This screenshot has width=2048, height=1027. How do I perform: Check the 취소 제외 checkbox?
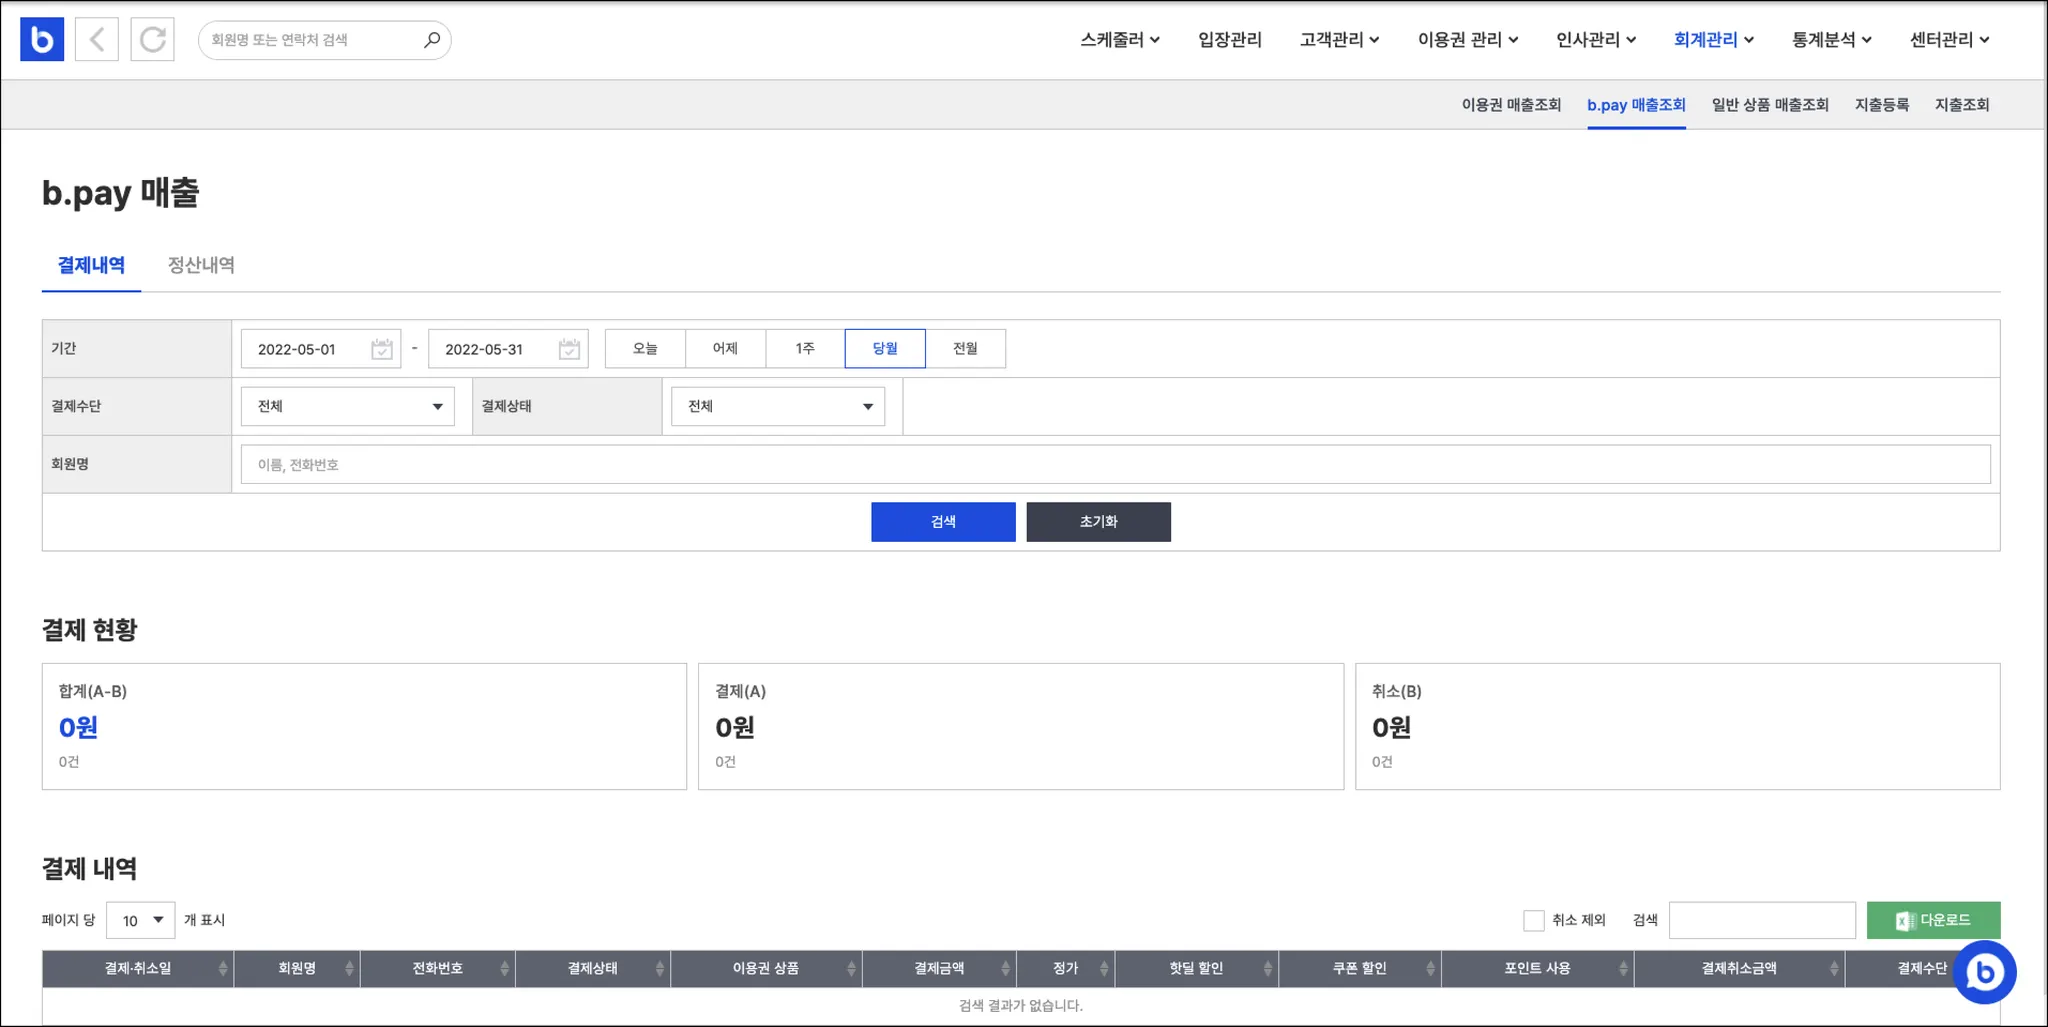point(1534,920)
